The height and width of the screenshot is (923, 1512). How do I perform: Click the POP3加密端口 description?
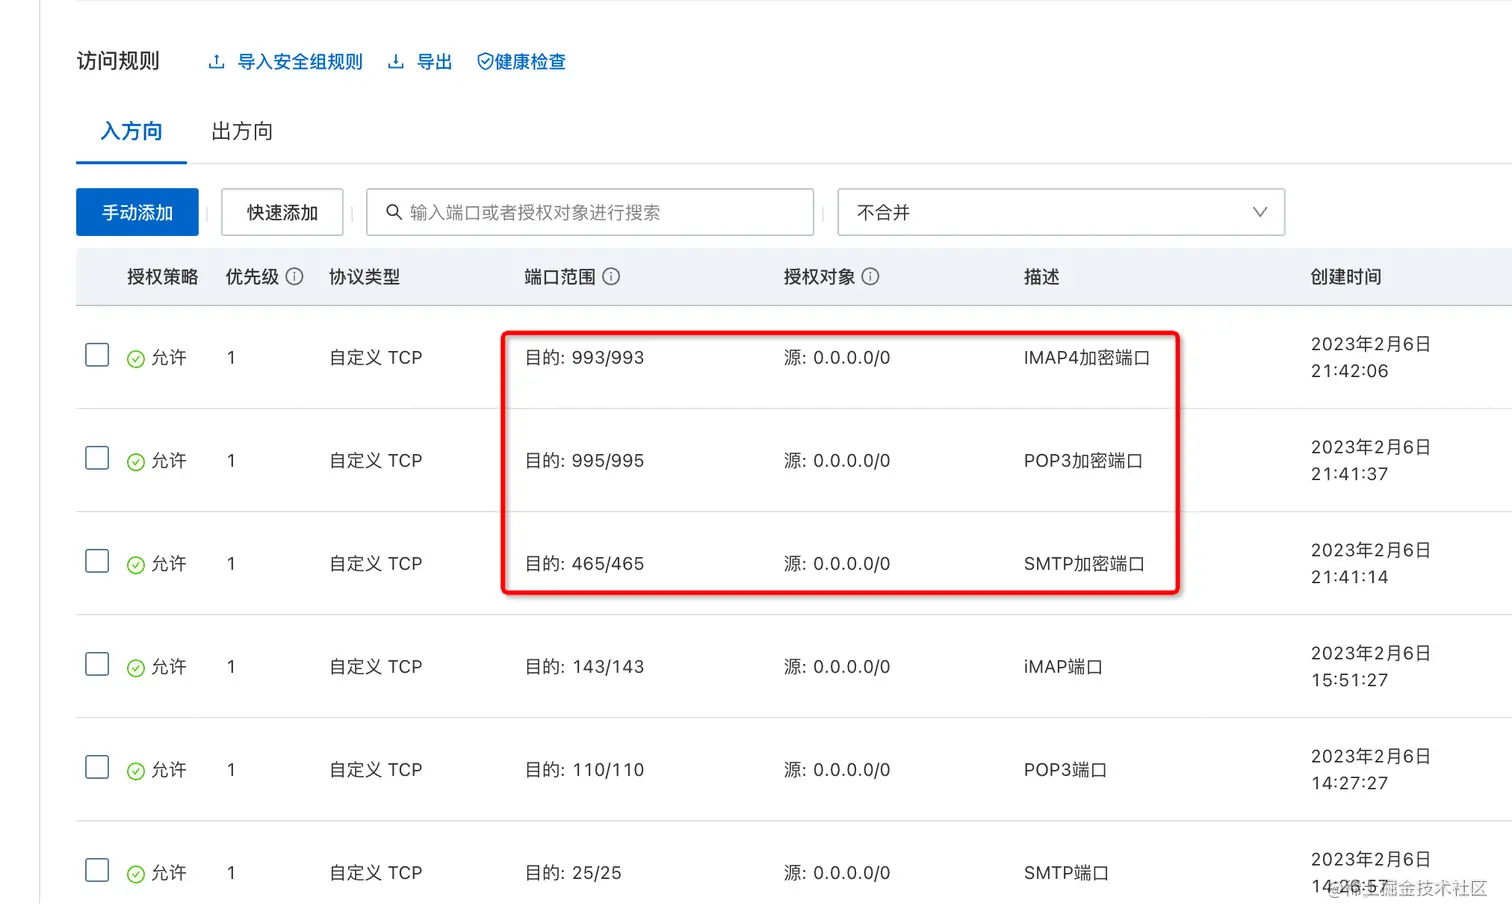click(1083, 461)
